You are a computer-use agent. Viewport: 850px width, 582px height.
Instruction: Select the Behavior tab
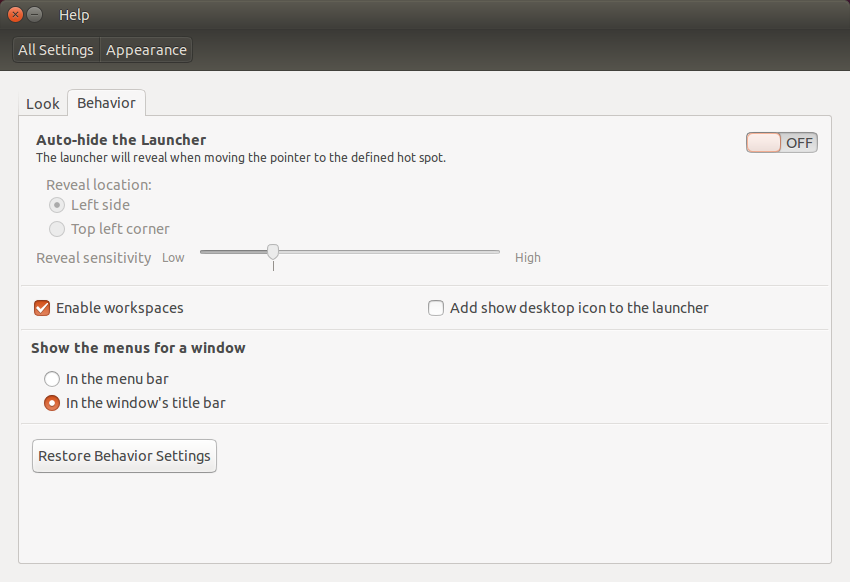(106, 103)
